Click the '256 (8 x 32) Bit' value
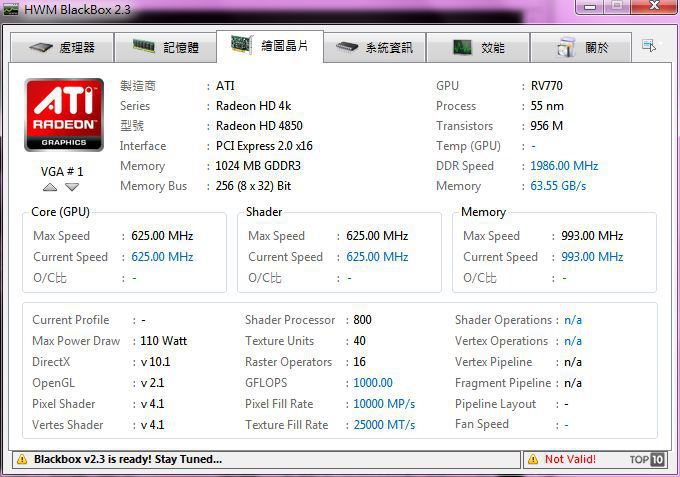680x477 pixels. tap(253, 186)
